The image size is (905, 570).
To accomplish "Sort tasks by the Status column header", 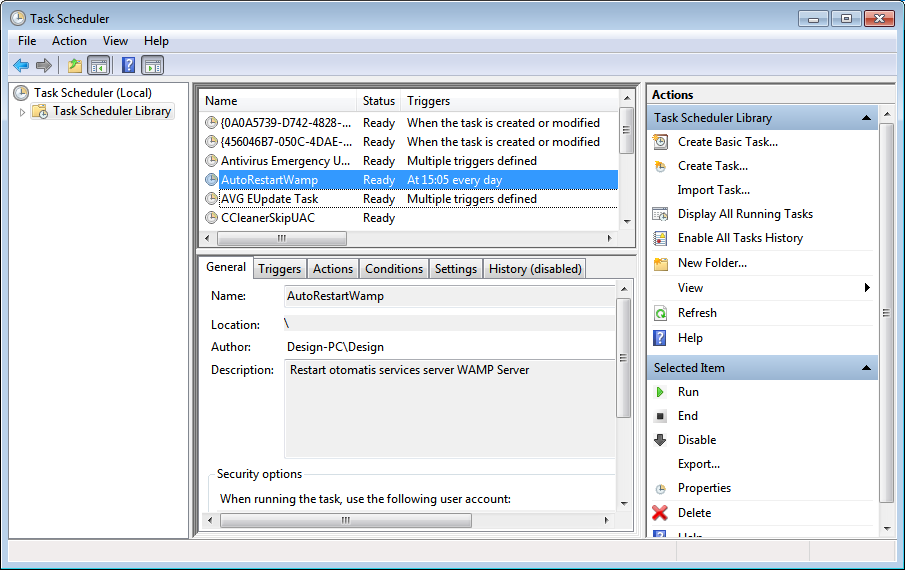I will coord(379,101).
